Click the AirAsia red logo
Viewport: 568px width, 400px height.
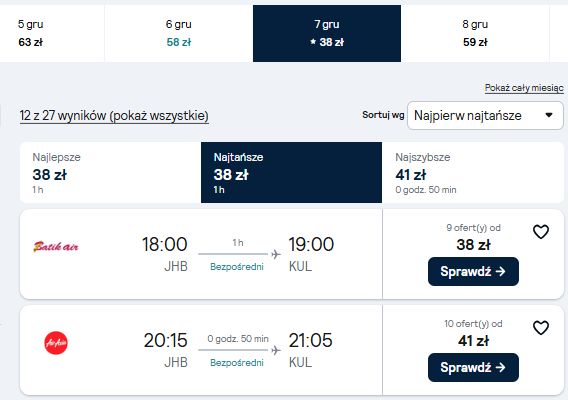pos(56,343)
